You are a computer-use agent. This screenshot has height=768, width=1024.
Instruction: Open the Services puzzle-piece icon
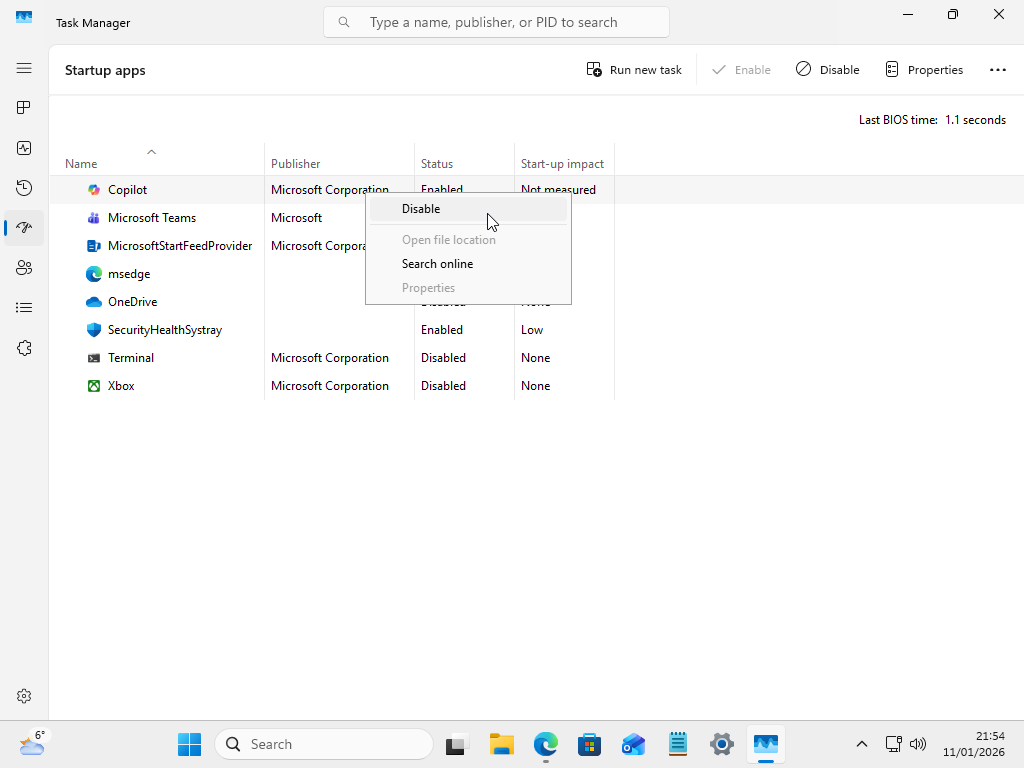(x=24, y=348)
